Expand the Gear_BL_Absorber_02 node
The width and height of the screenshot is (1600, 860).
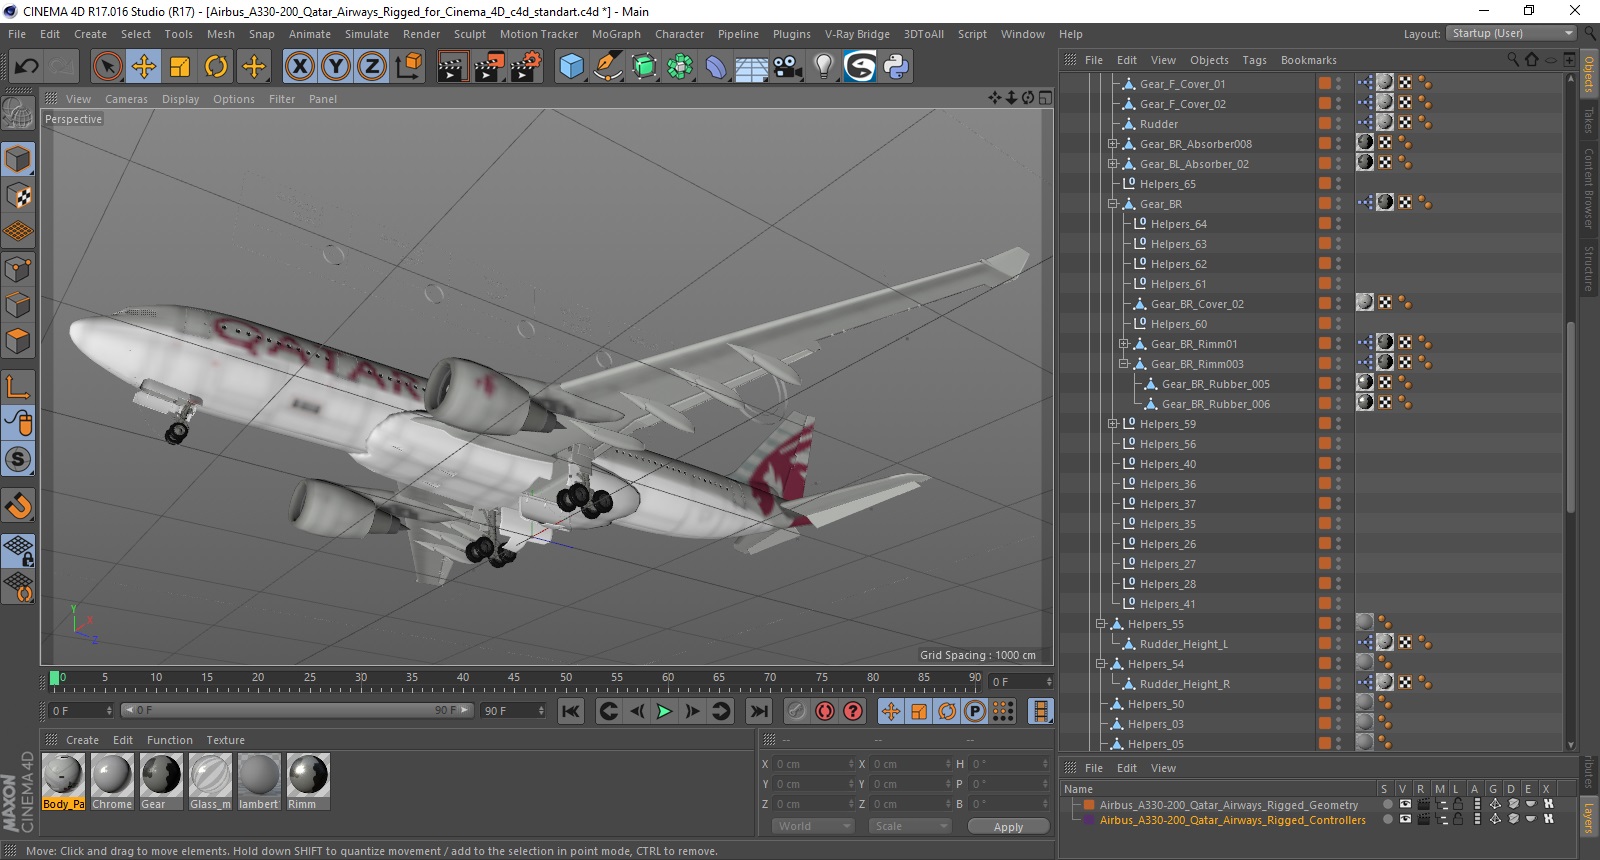point(1112,164)
